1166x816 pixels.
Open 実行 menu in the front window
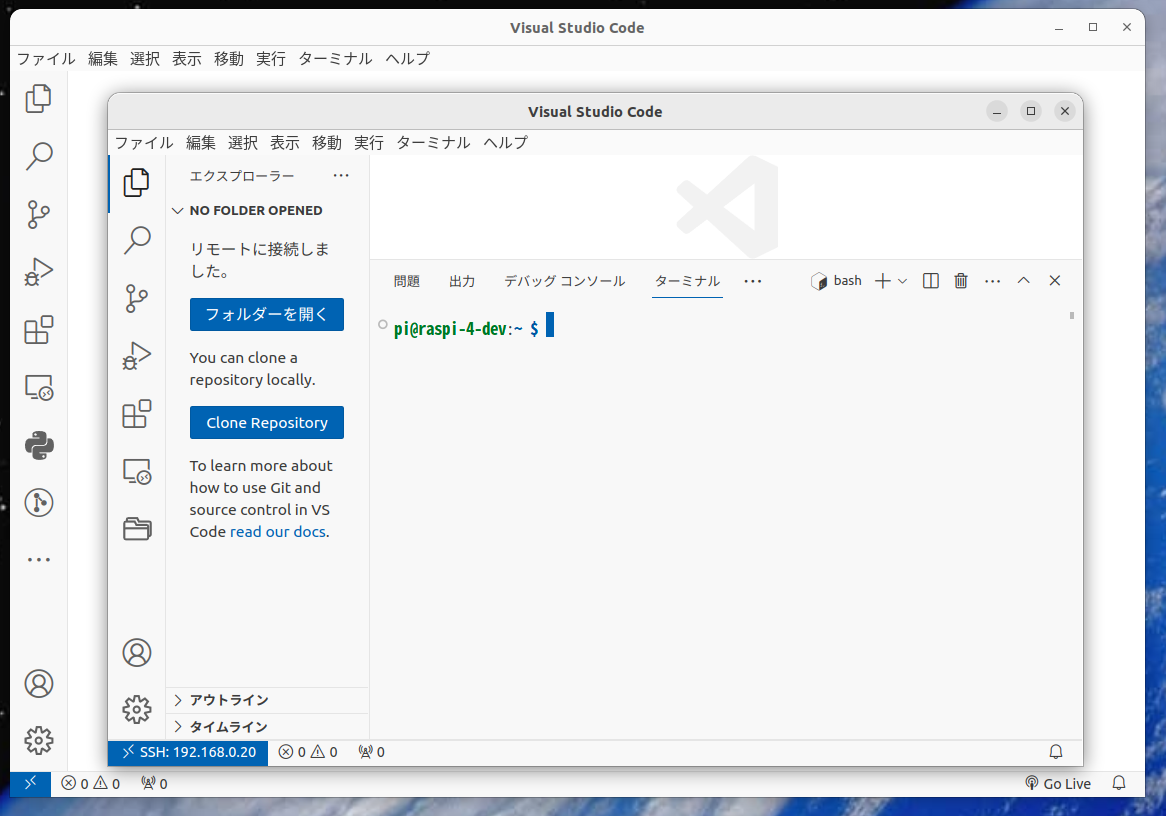tap(368, 142)
